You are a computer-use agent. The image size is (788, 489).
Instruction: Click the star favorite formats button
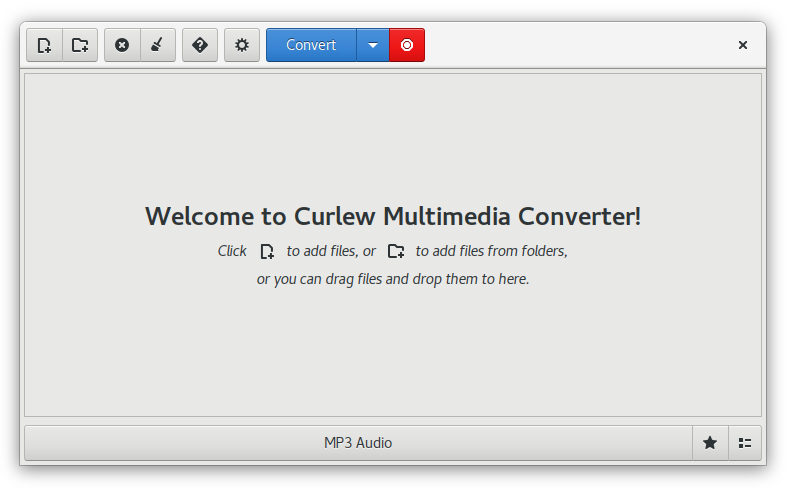click(x=710, y=443)
